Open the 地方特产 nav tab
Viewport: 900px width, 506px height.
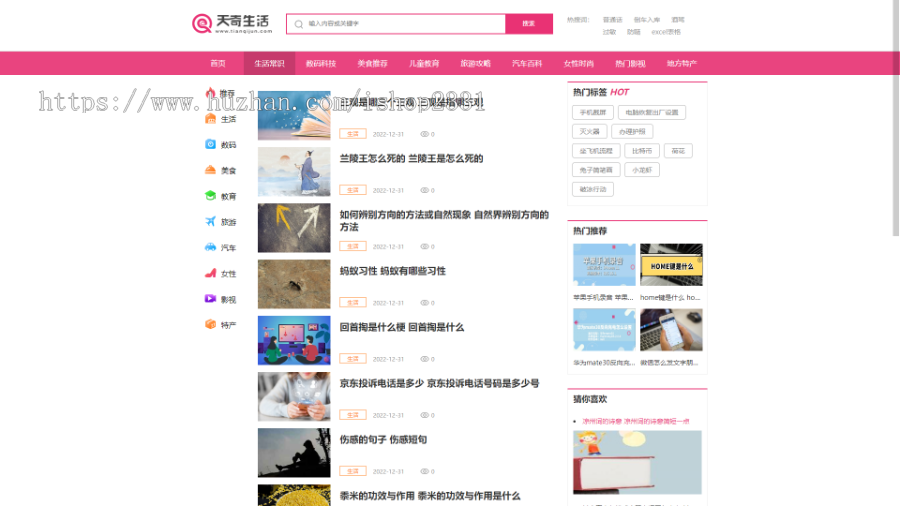pyautogui.click(x=682, y=64)
